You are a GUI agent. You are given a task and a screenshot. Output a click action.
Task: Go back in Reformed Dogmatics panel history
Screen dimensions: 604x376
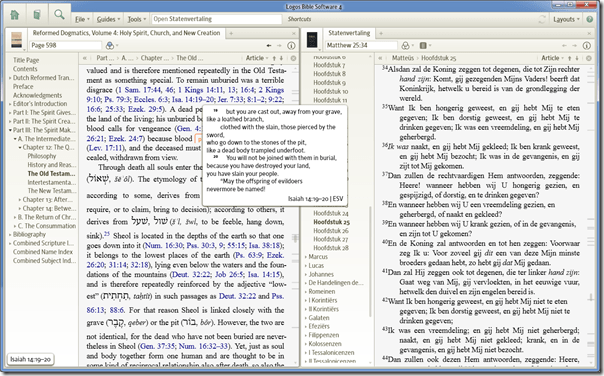[x=269, y=45]
